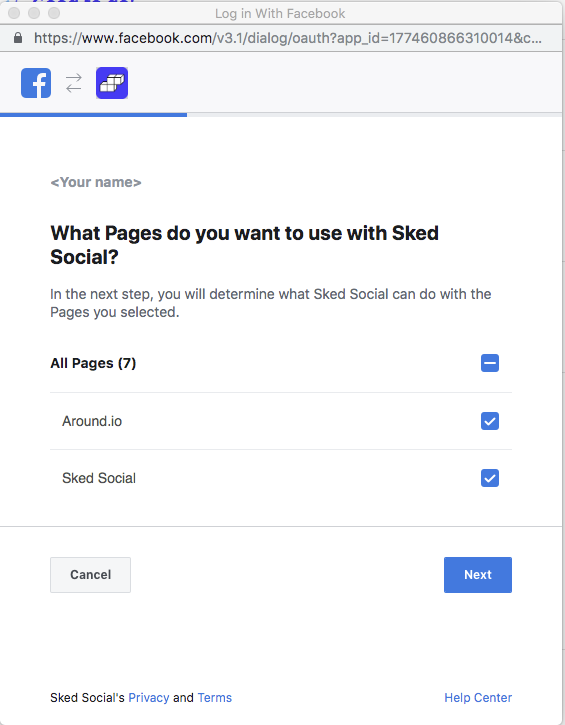The width and height of the screenshot is (565, 725).
Task: Select the Around.io page row label
Action: point(92,421)
